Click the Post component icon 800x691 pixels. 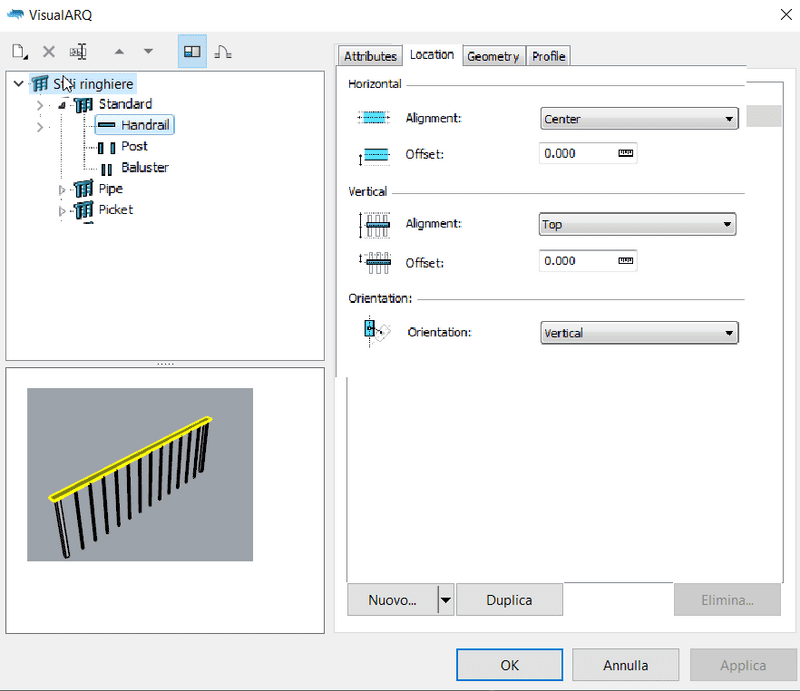coord(107,147)
